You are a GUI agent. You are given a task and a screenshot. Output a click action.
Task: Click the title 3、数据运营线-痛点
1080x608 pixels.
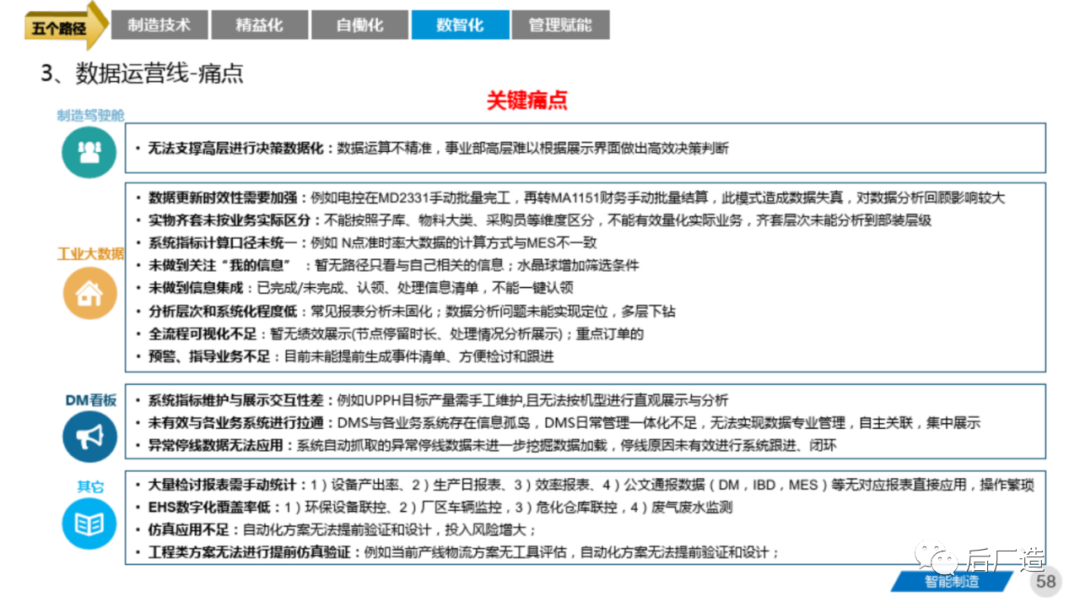[142, 73]
